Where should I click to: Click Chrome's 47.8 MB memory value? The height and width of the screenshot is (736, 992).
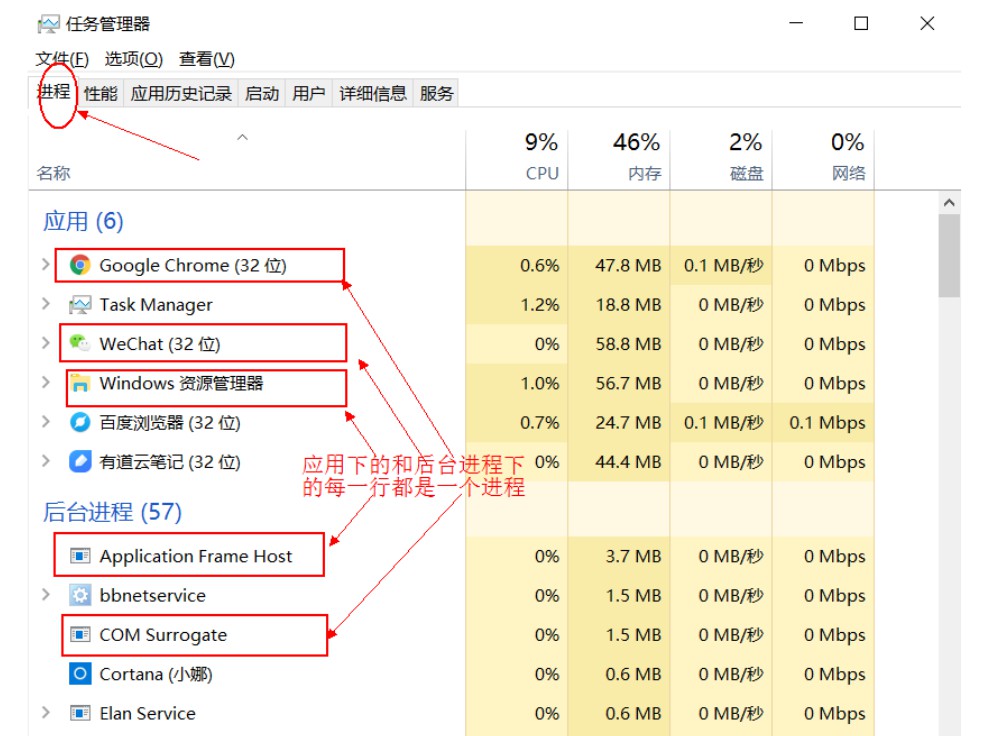pyautogui.click(x=628, y=265)
